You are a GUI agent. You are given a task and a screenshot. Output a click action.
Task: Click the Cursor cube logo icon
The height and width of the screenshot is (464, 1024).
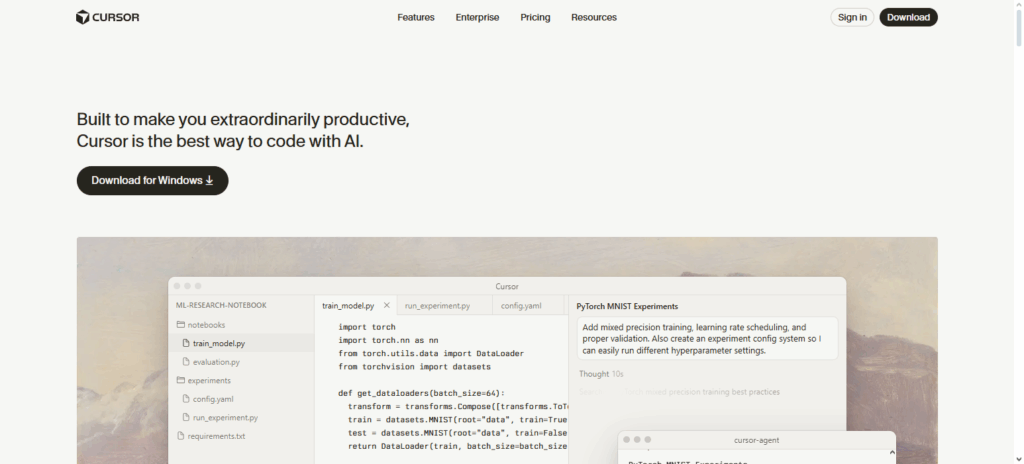pyautogui.click(x=83, y=17)
